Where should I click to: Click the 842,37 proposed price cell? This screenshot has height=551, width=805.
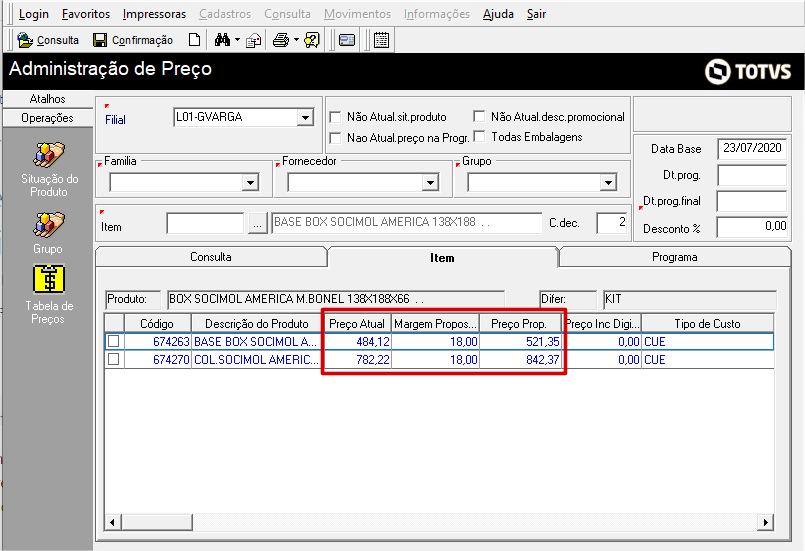click(x=520, y=359)
